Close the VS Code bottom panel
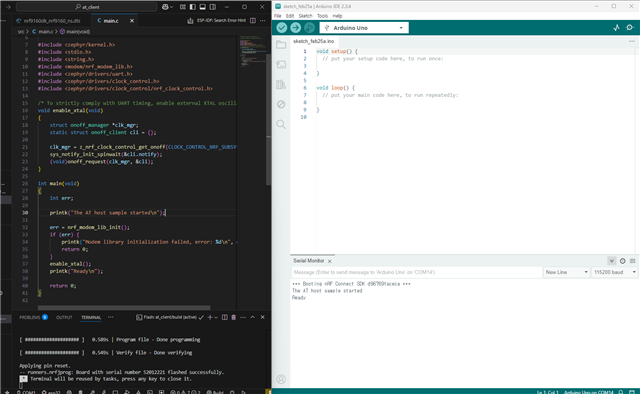The width and height of the screenshot is (640, 394). click(x=262, y=317)
